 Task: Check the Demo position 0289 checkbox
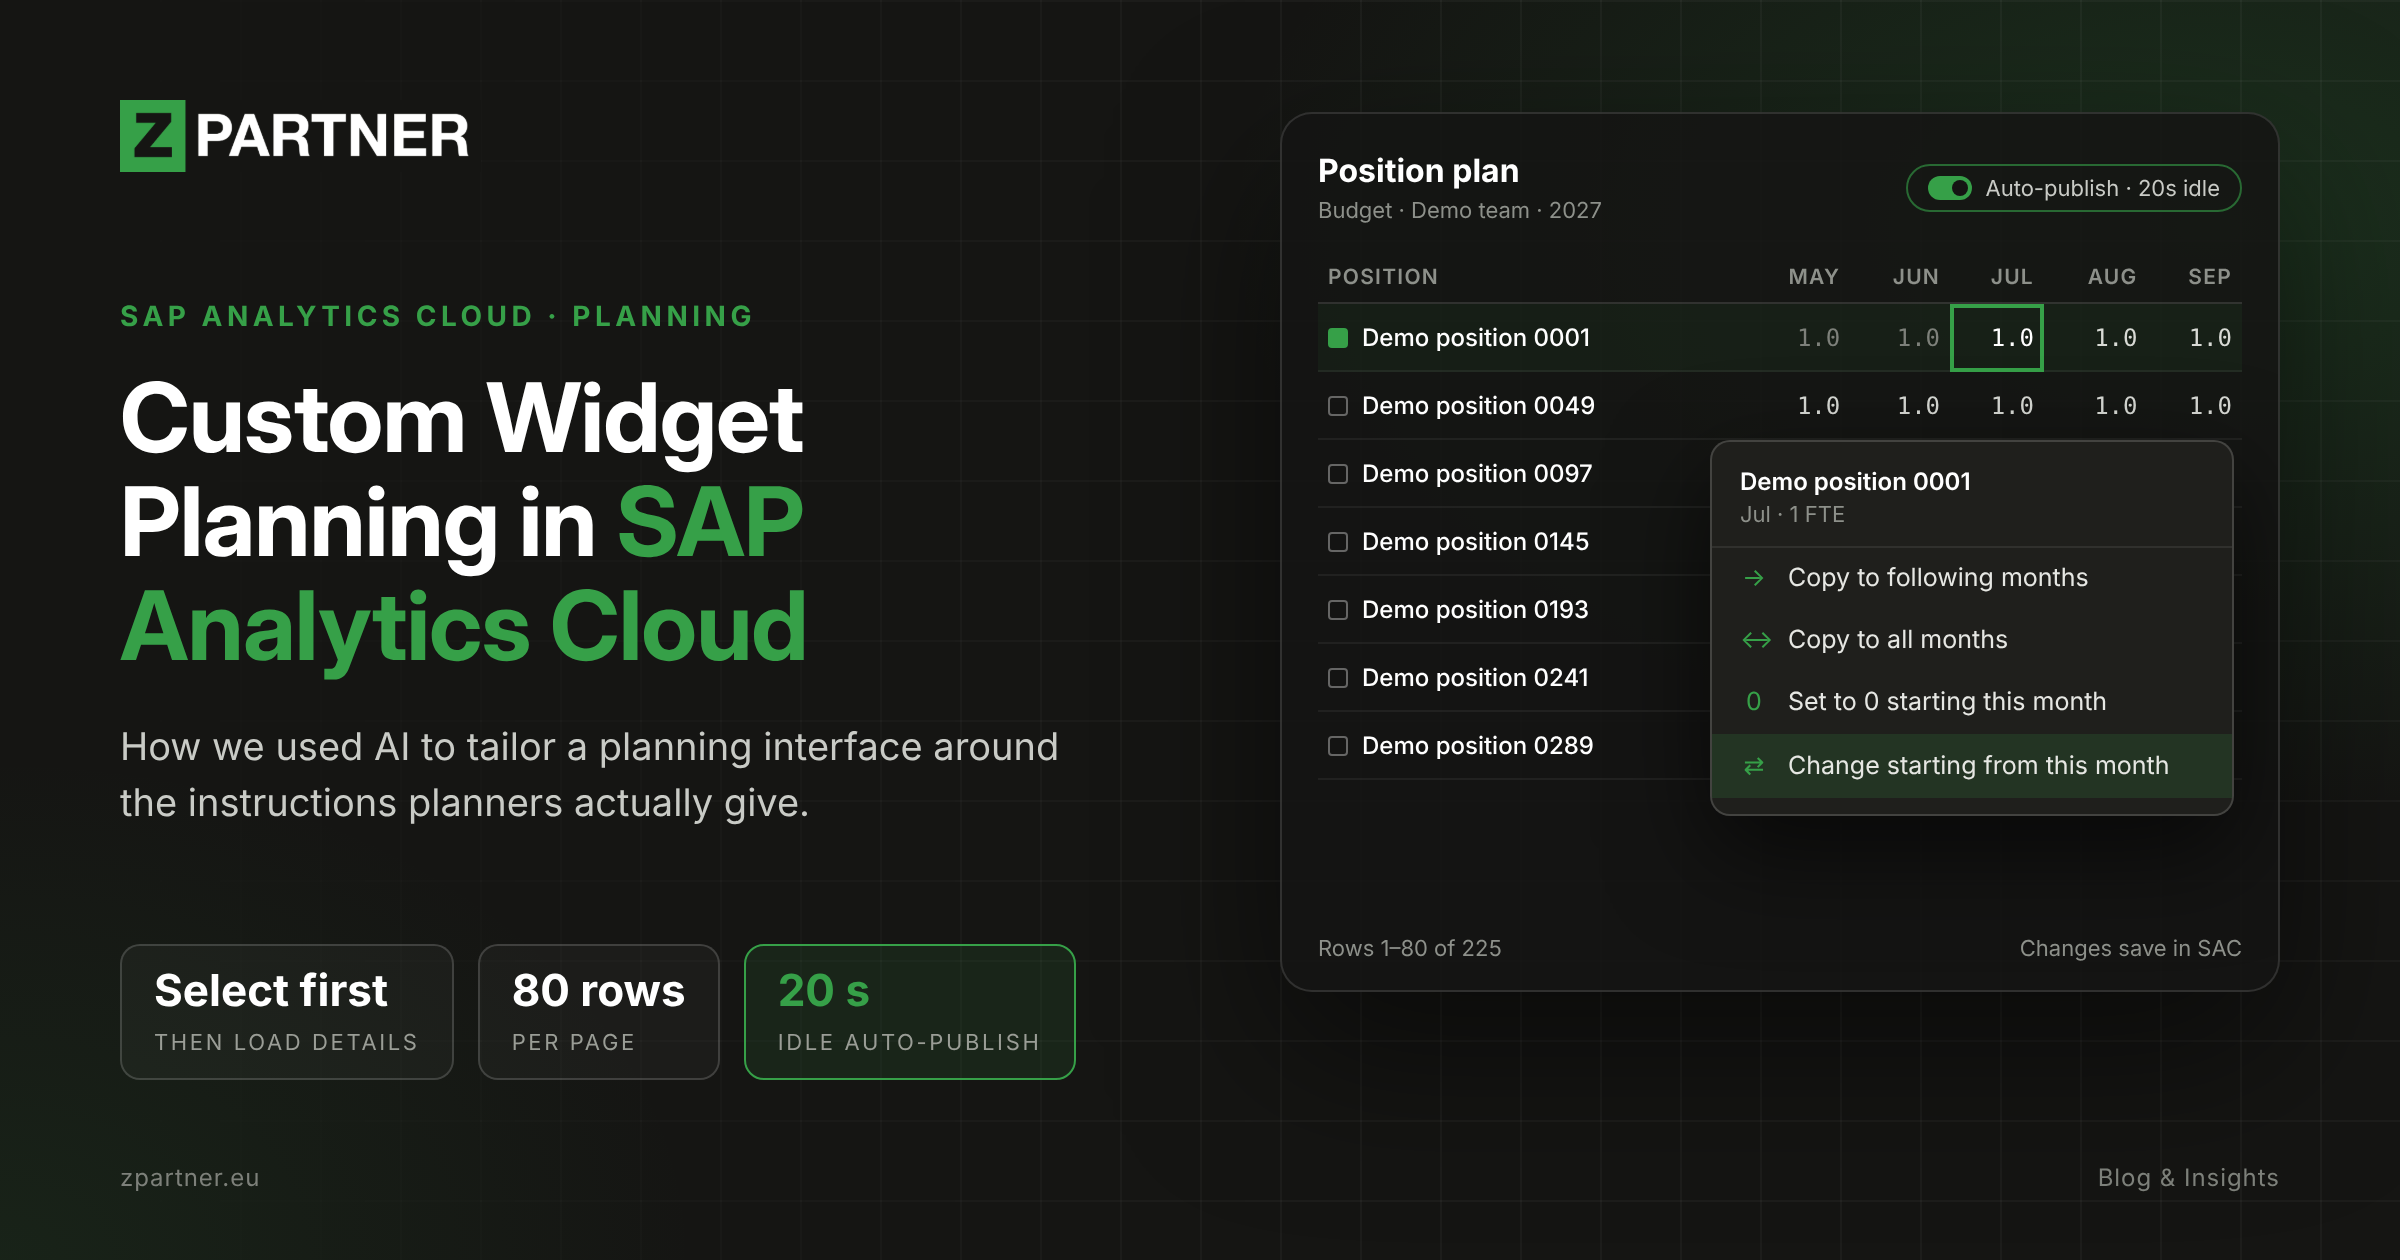click(x=1338, y=746)
